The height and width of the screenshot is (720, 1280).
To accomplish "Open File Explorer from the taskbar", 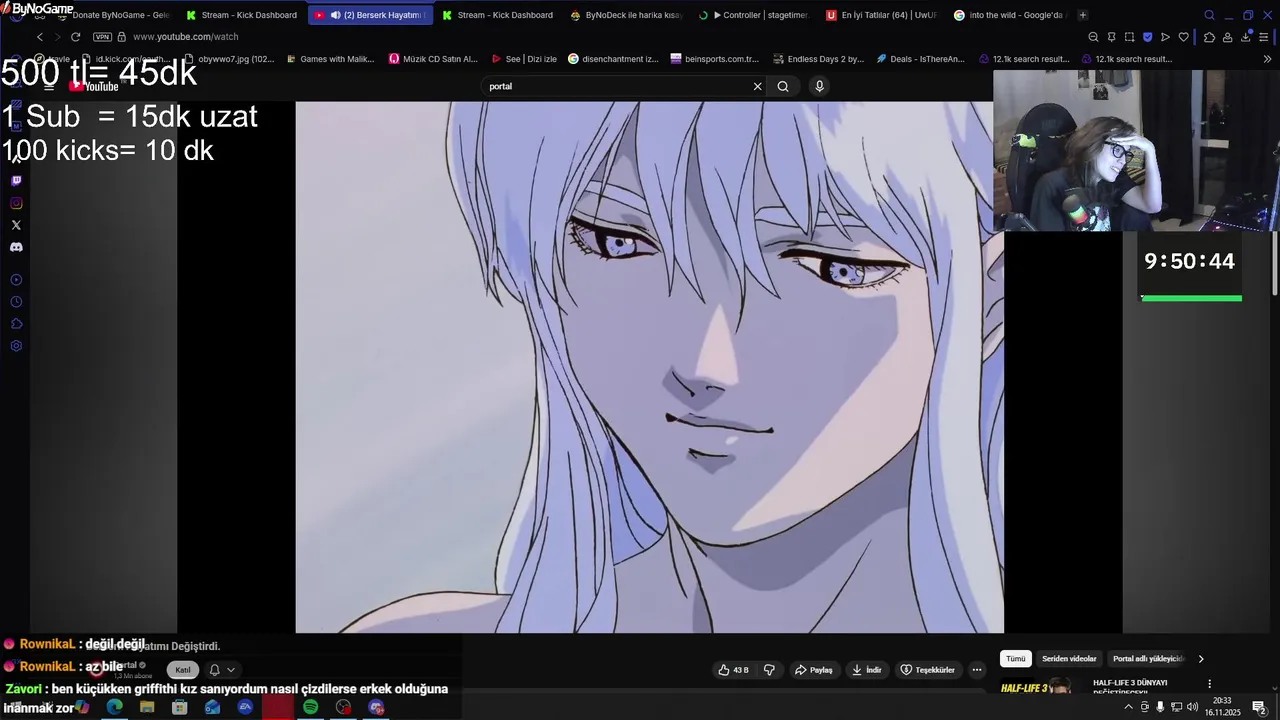I will 147,707.
